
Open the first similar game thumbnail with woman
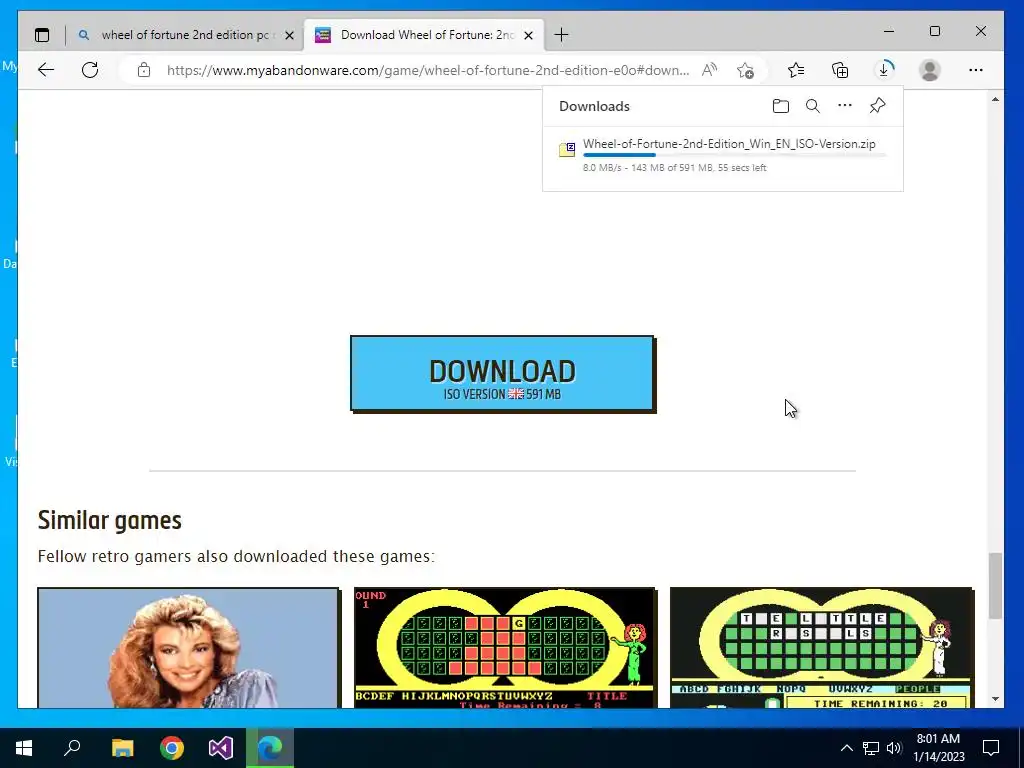coord(188,647)
